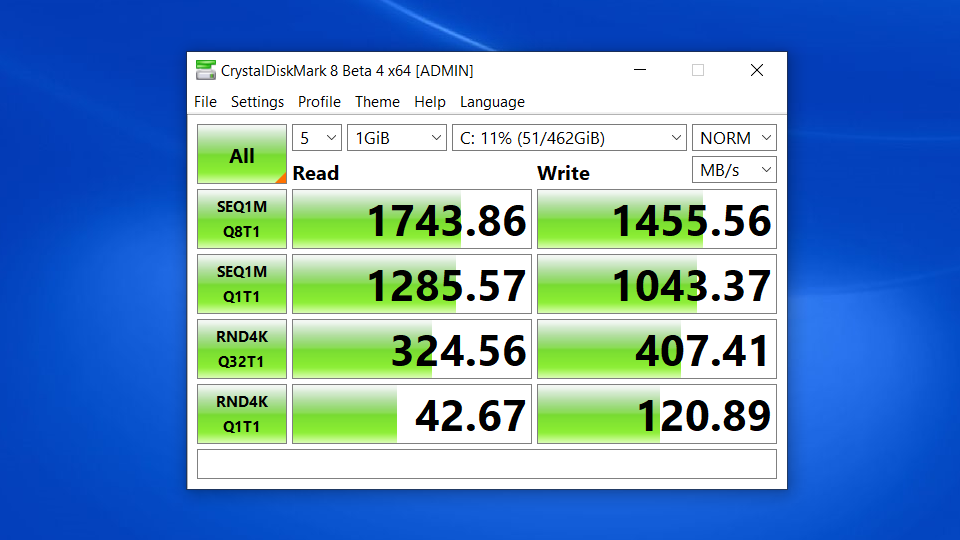The width and height of the screenshot is (960, 540).
Task: Click the RND4K Q1T1 read result 42.67
Action: click(412, 414)
